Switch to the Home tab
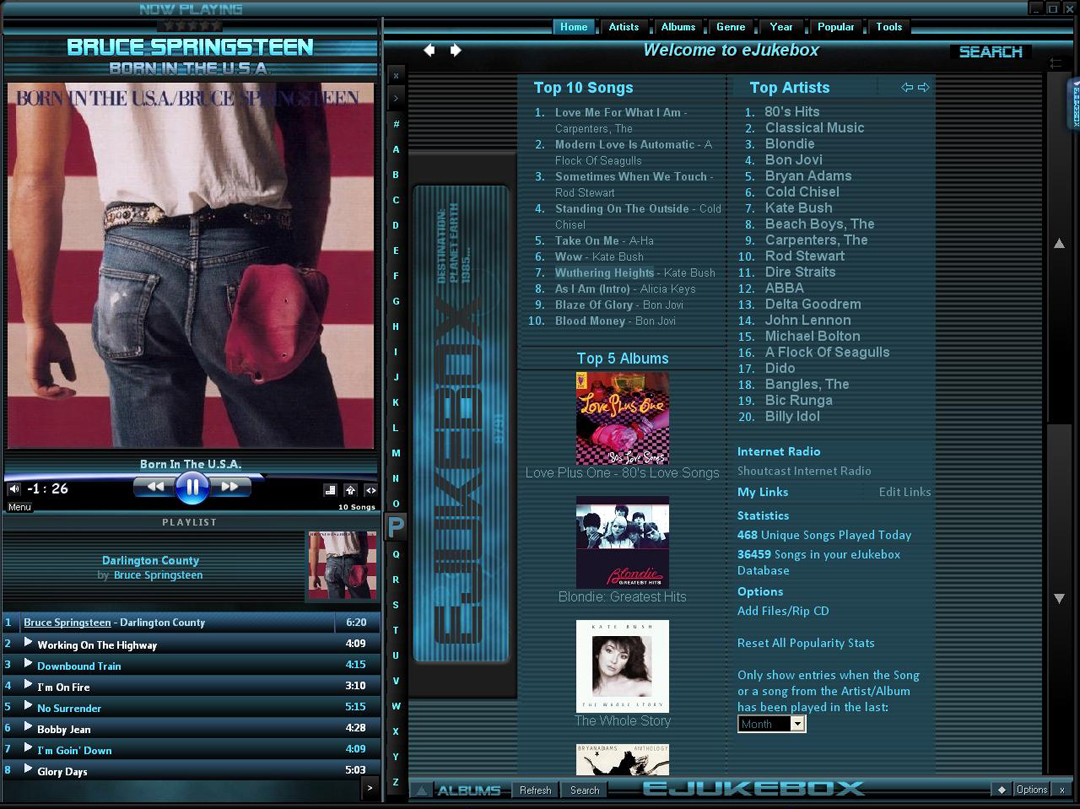 (x=574, y=27)
